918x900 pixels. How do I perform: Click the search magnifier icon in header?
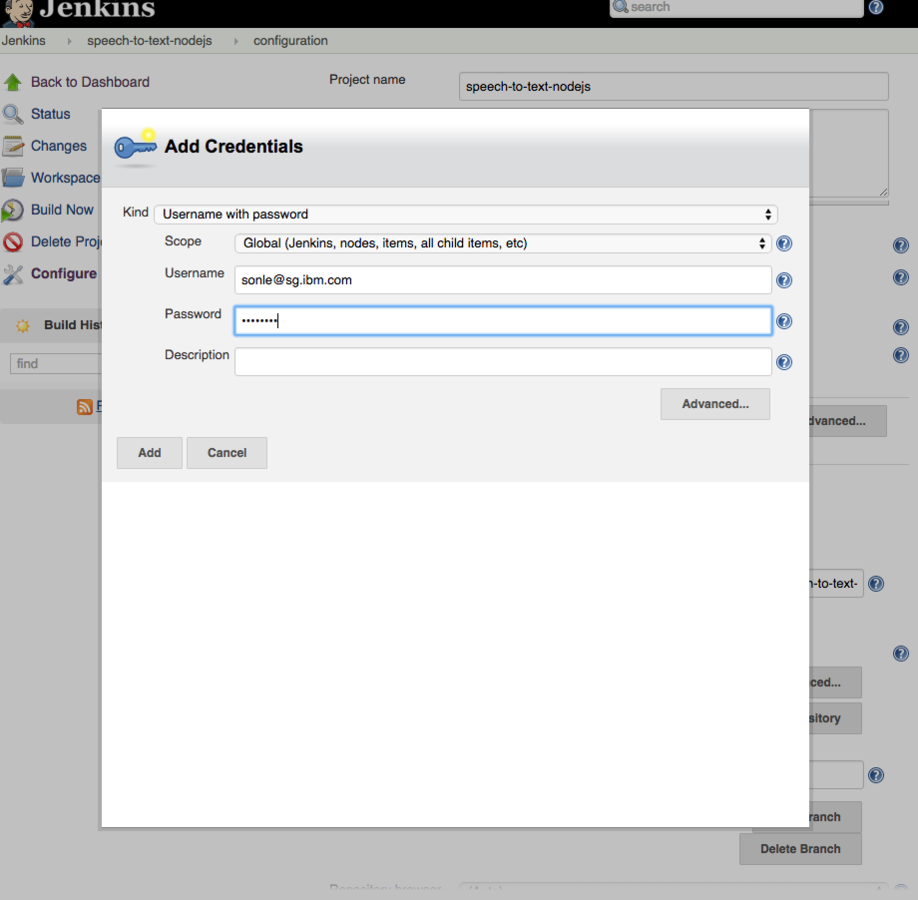pos(620,6)
